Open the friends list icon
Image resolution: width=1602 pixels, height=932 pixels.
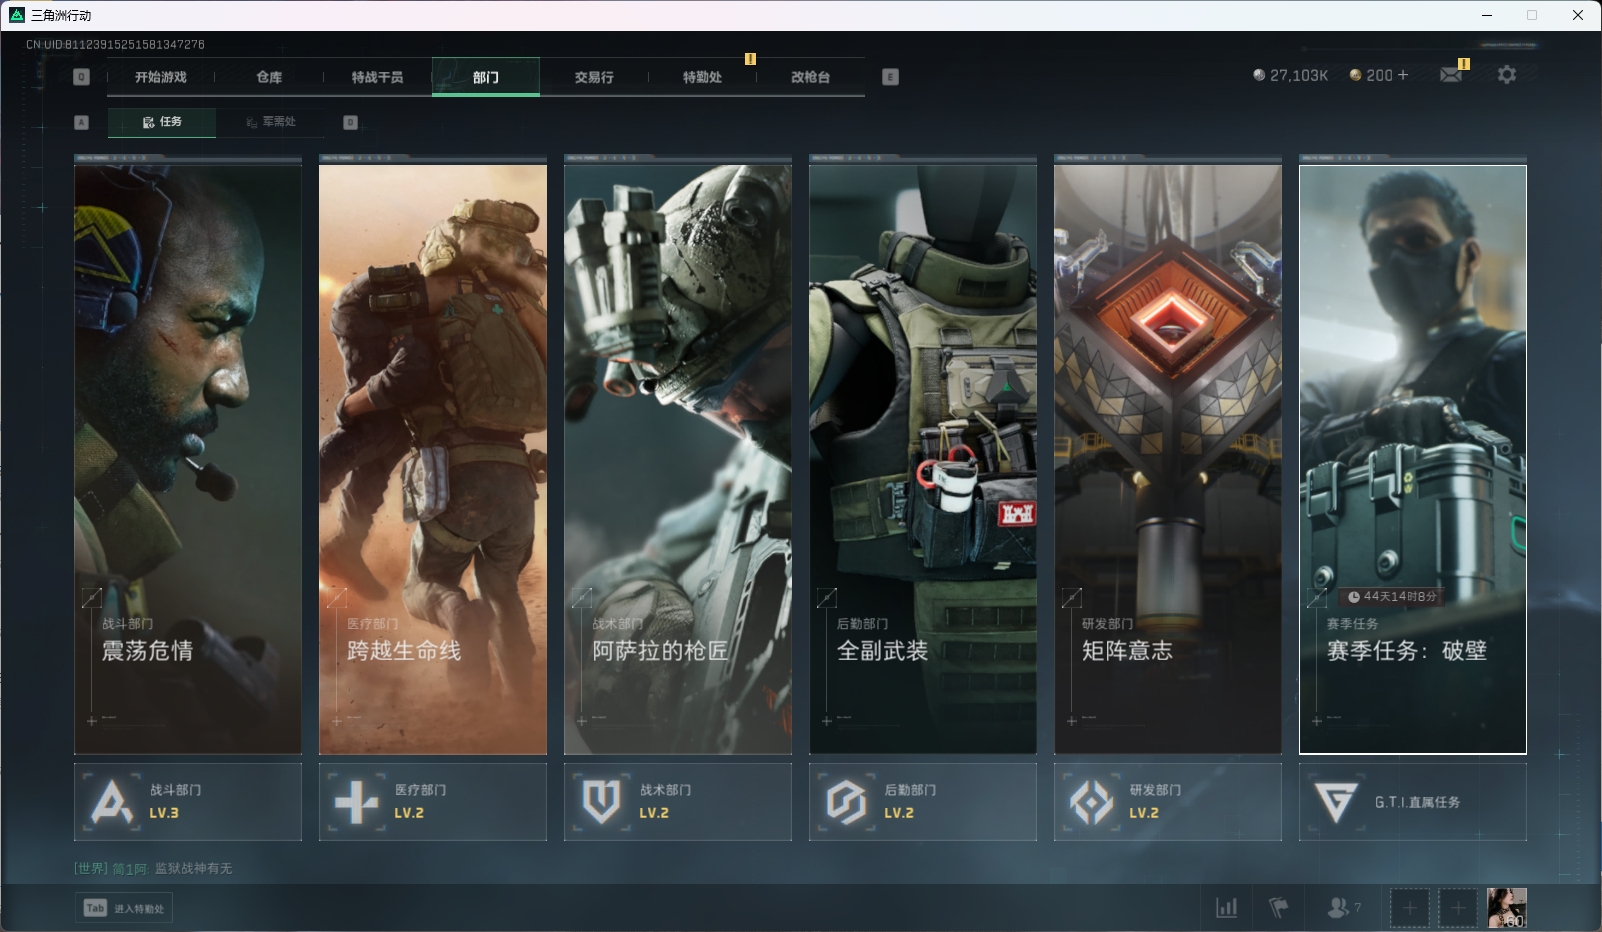(x=1343, y=907)
